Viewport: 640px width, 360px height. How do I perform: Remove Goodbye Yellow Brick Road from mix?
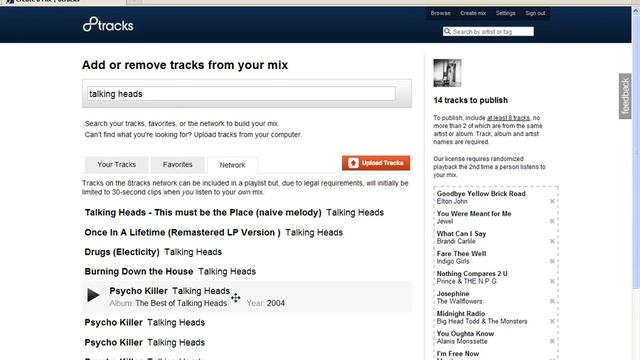click(552, 201)
